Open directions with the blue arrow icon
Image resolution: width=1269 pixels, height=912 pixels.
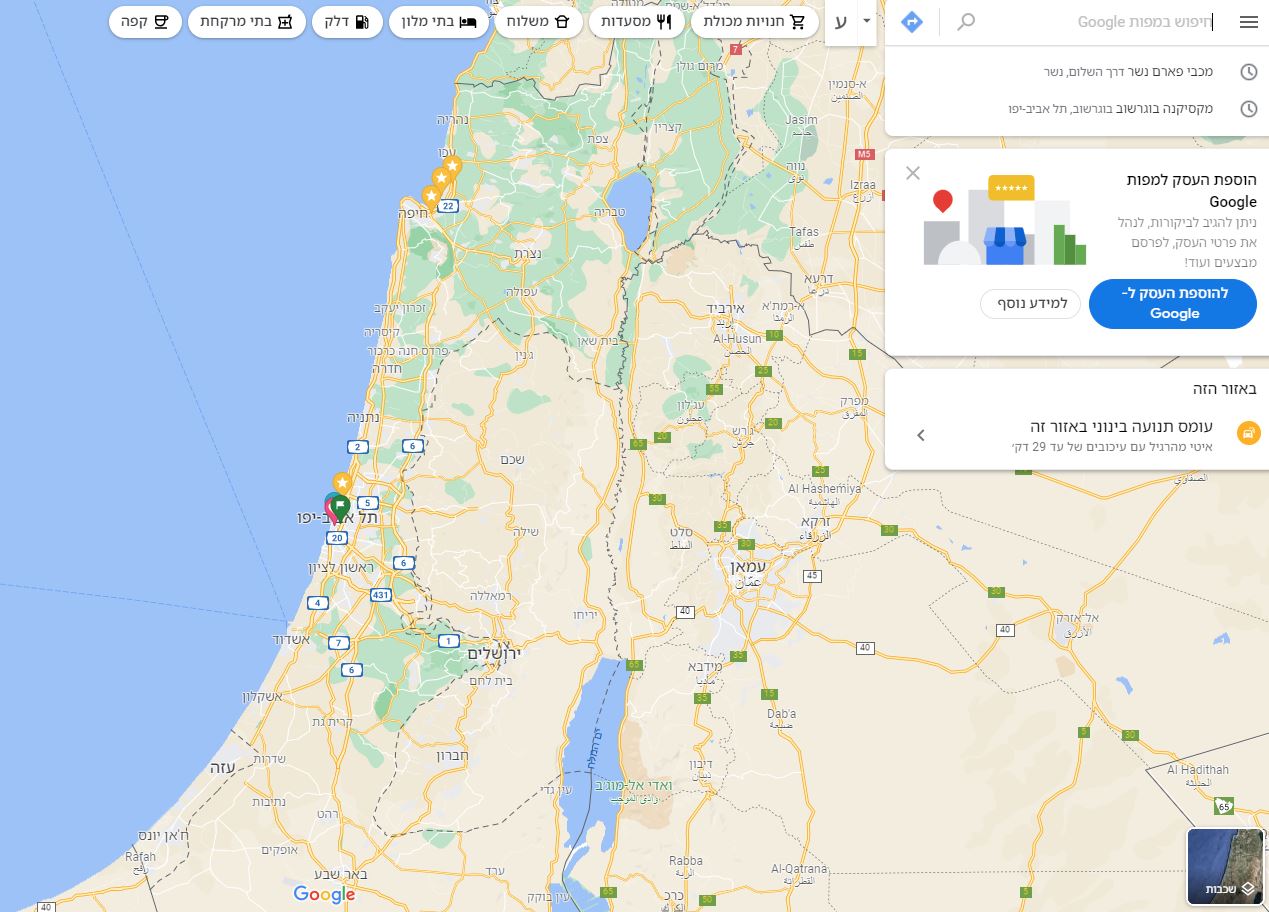tap(912, 22)
